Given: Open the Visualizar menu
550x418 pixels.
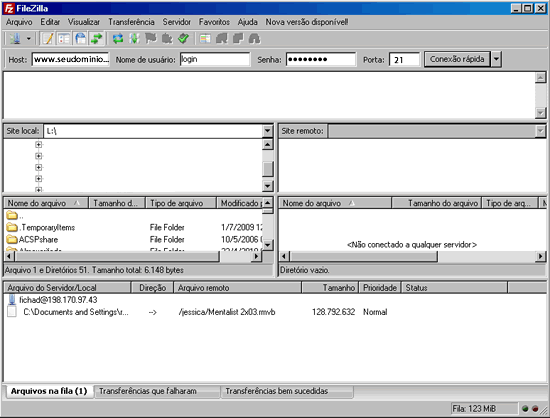Looking at the screenshot, I should [84, 22].
